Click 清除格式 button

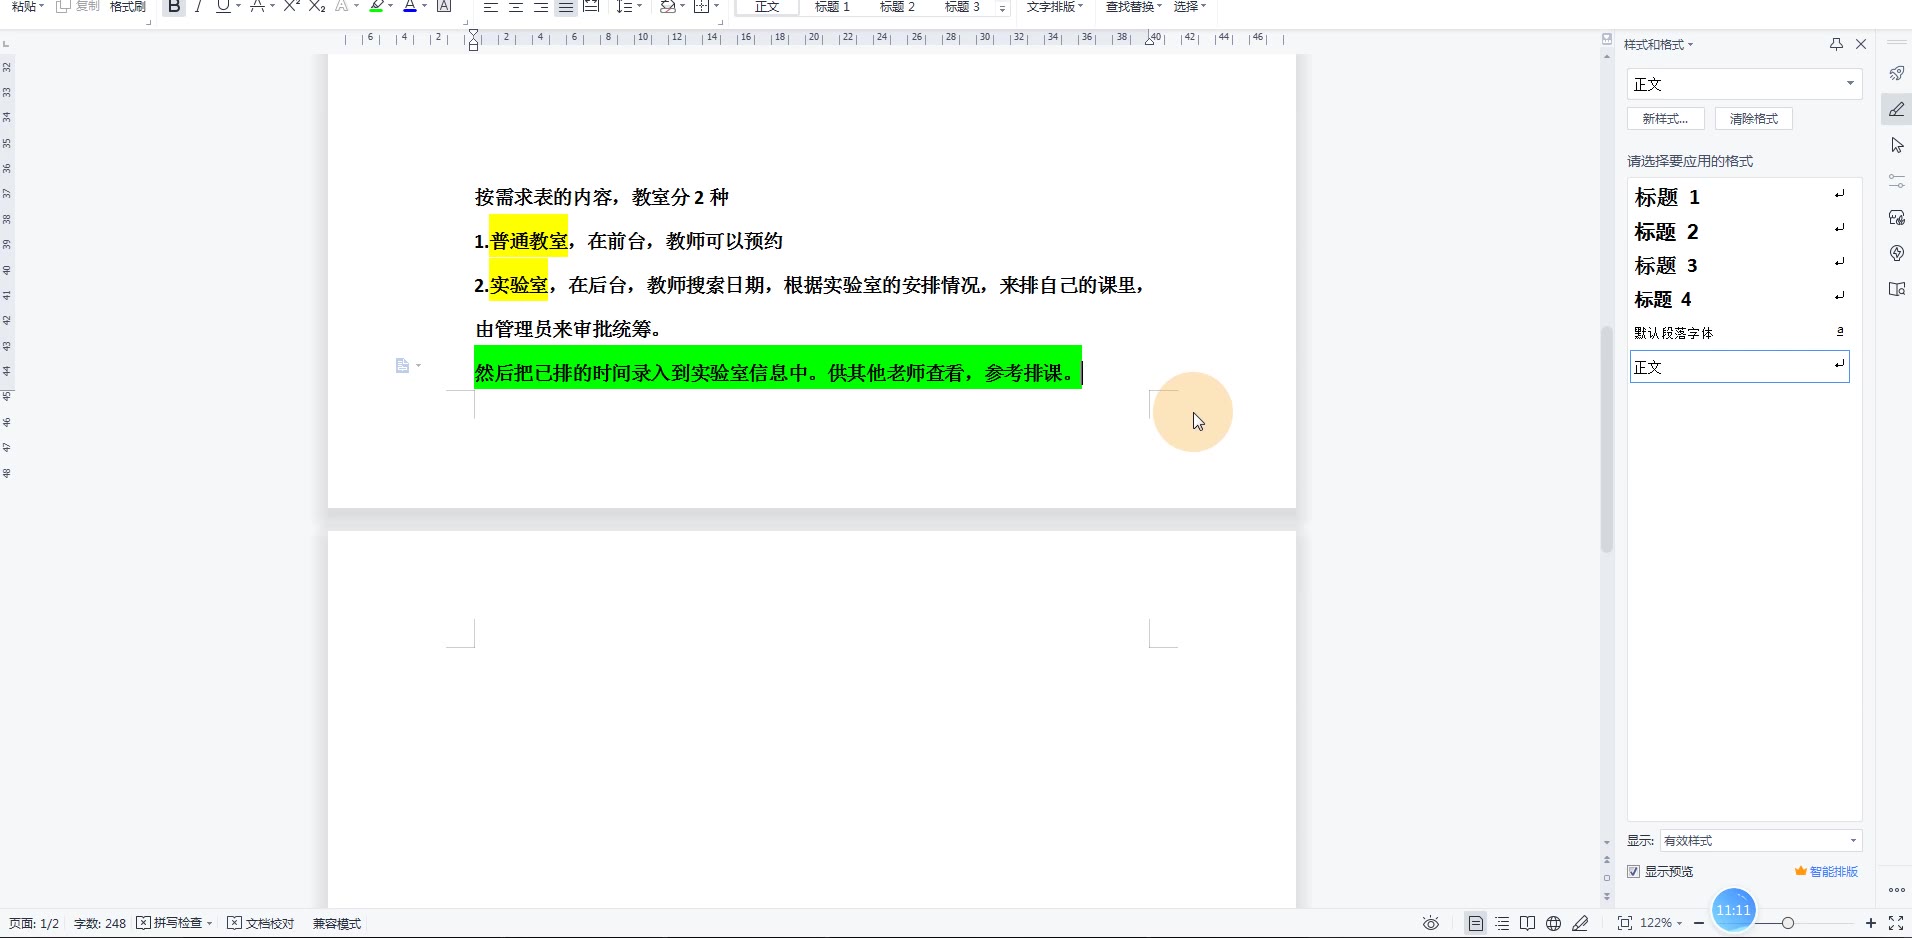pyautogui.click(x=1754, y=118)
